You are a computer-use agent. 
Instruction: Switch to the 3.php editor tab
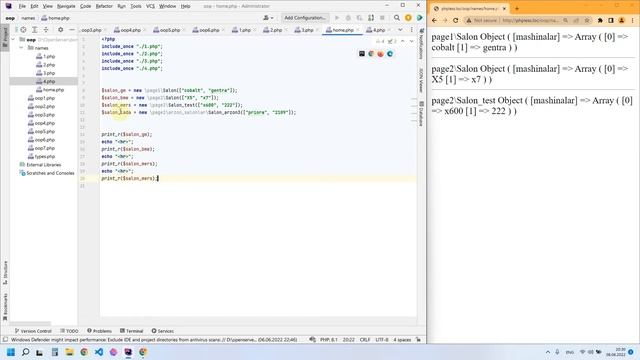pos(307,30)
